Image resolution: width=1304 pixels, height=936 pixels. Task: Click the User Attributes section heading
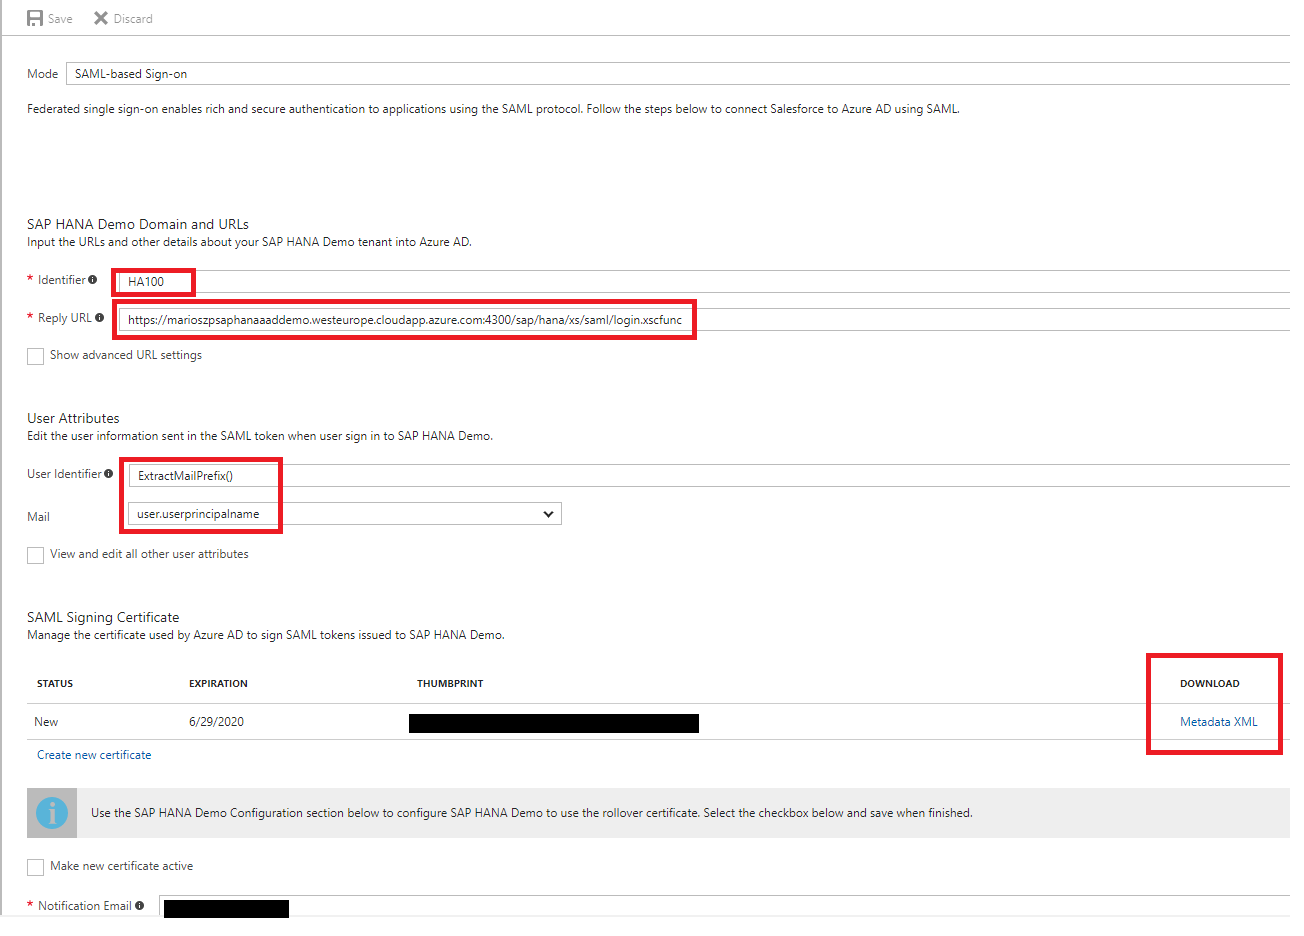click(73, 418)
